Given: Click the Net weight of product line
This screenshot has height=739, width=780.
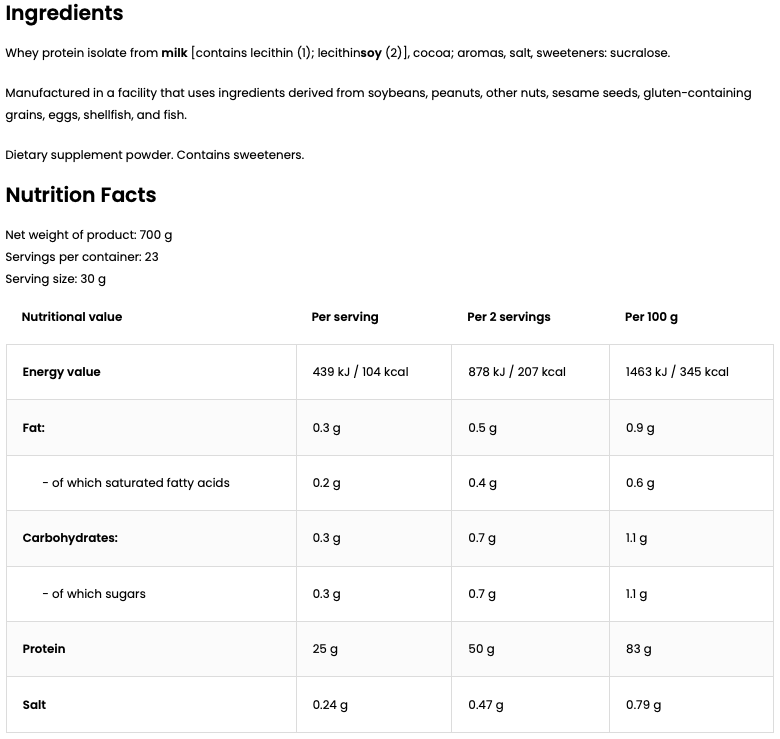Looking at the screenshot, I should (x=89, y=235).
